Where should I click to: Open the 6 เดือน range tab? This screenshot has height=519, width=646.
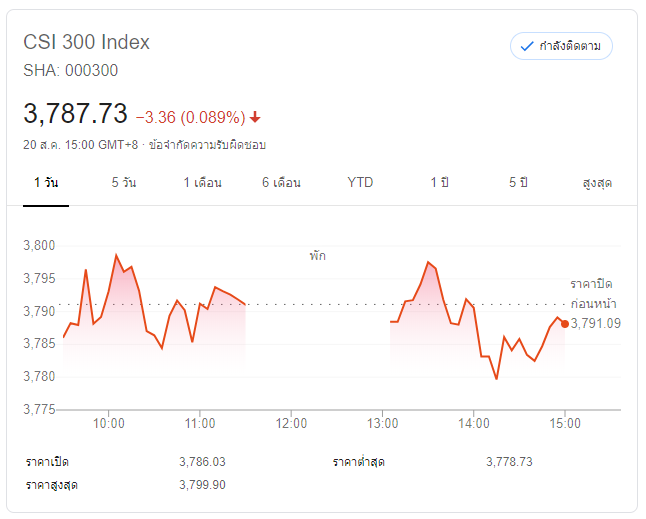[x=281, y=183]
